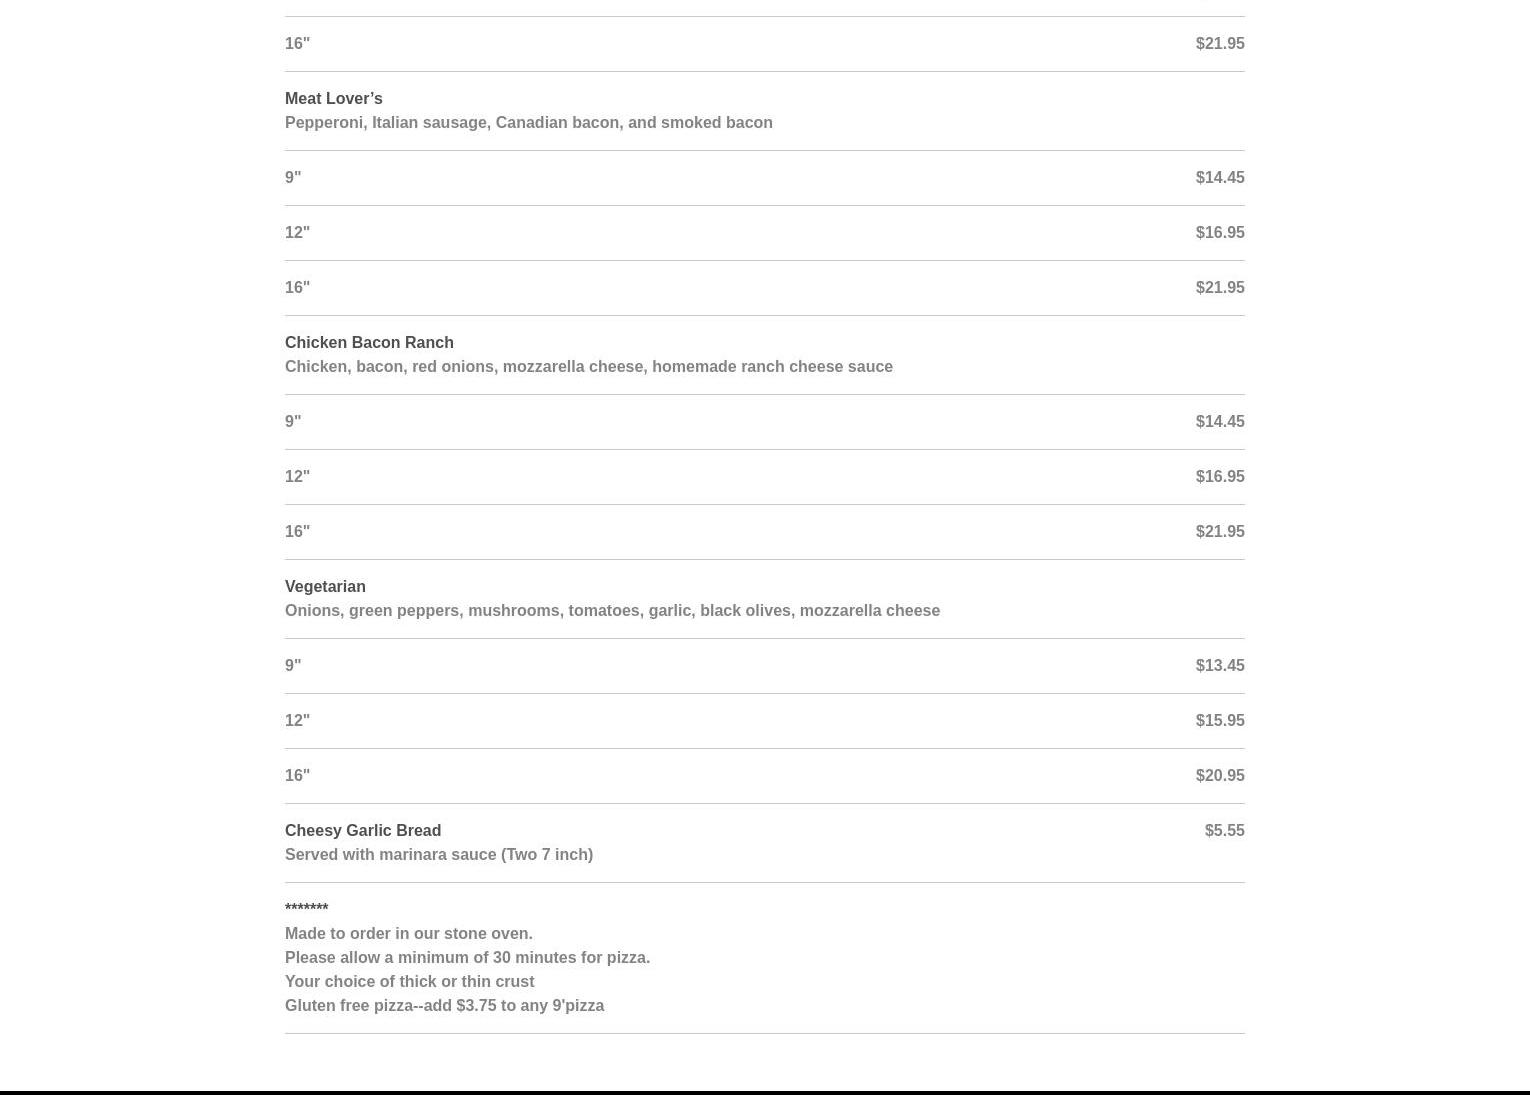
Task: Click the Meat Lover's 9" size label
Action: pyautogui.click(x=293, y=177)
